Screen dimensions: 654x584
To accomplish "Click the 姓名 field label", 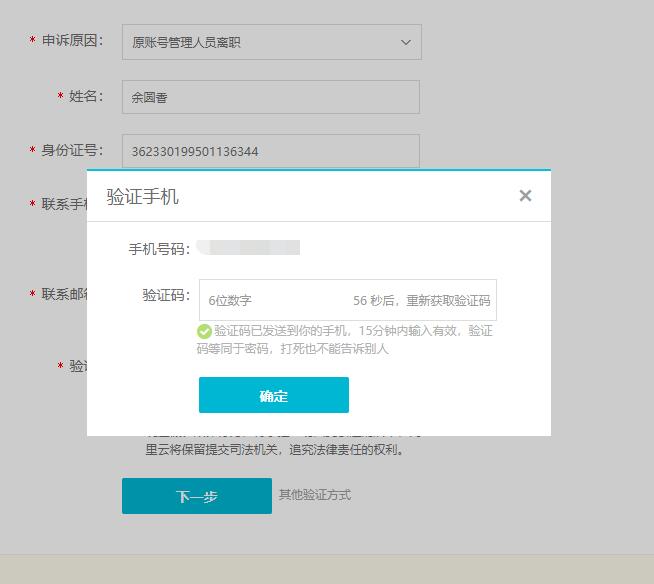I will 85,96.
